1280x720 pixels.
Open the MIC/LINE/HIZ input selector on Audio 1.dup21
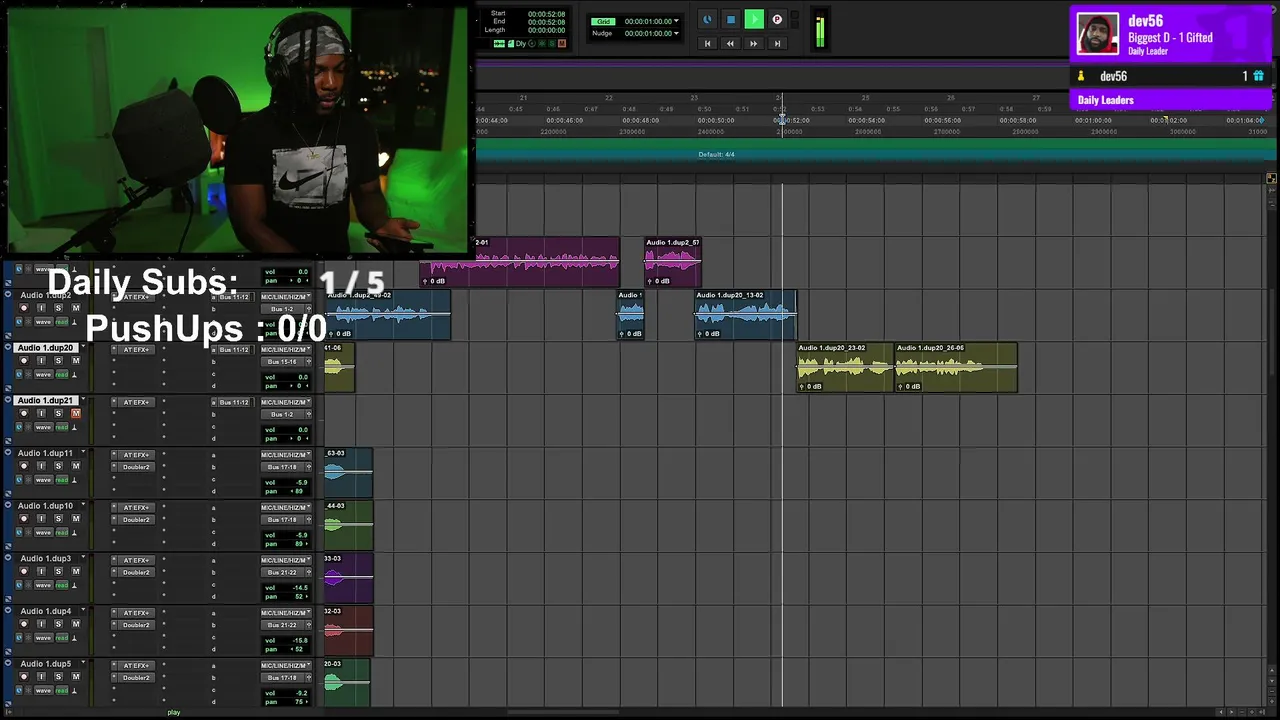click(284, 402)
